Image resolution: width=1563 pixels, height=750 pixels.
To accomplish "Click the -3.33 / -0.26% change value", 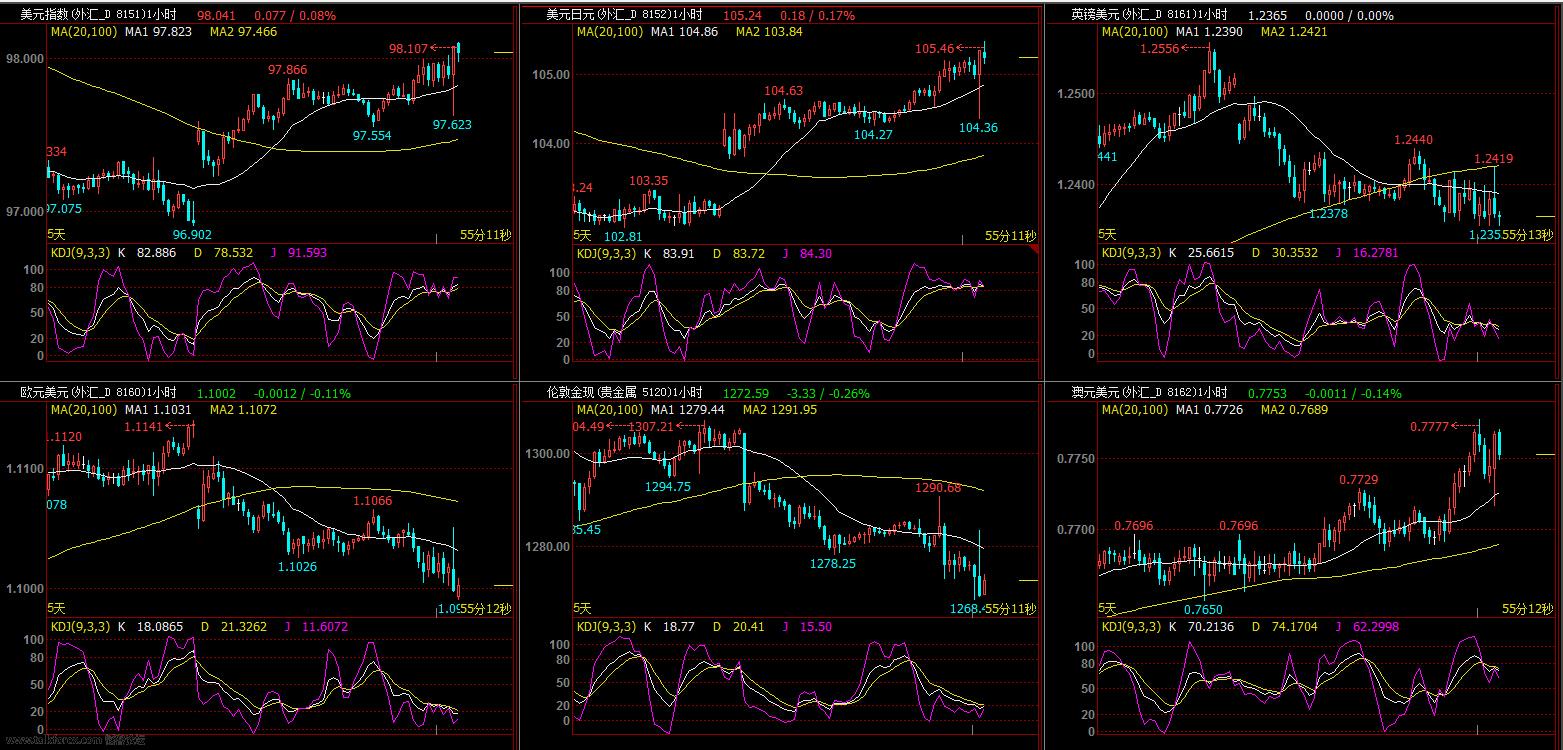I will 829,394.
